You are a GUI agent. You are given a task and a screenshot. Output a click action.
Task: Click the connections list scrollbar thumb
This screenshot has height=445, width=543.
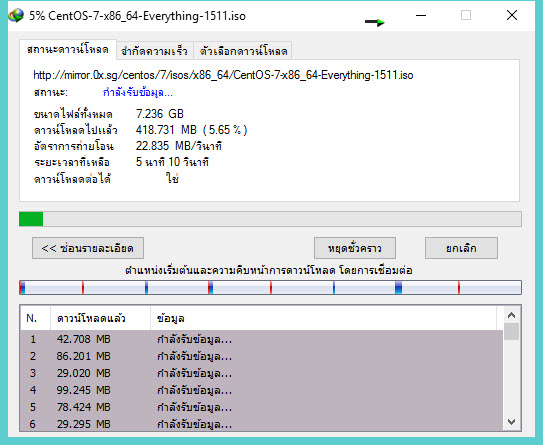click(511, 331)
